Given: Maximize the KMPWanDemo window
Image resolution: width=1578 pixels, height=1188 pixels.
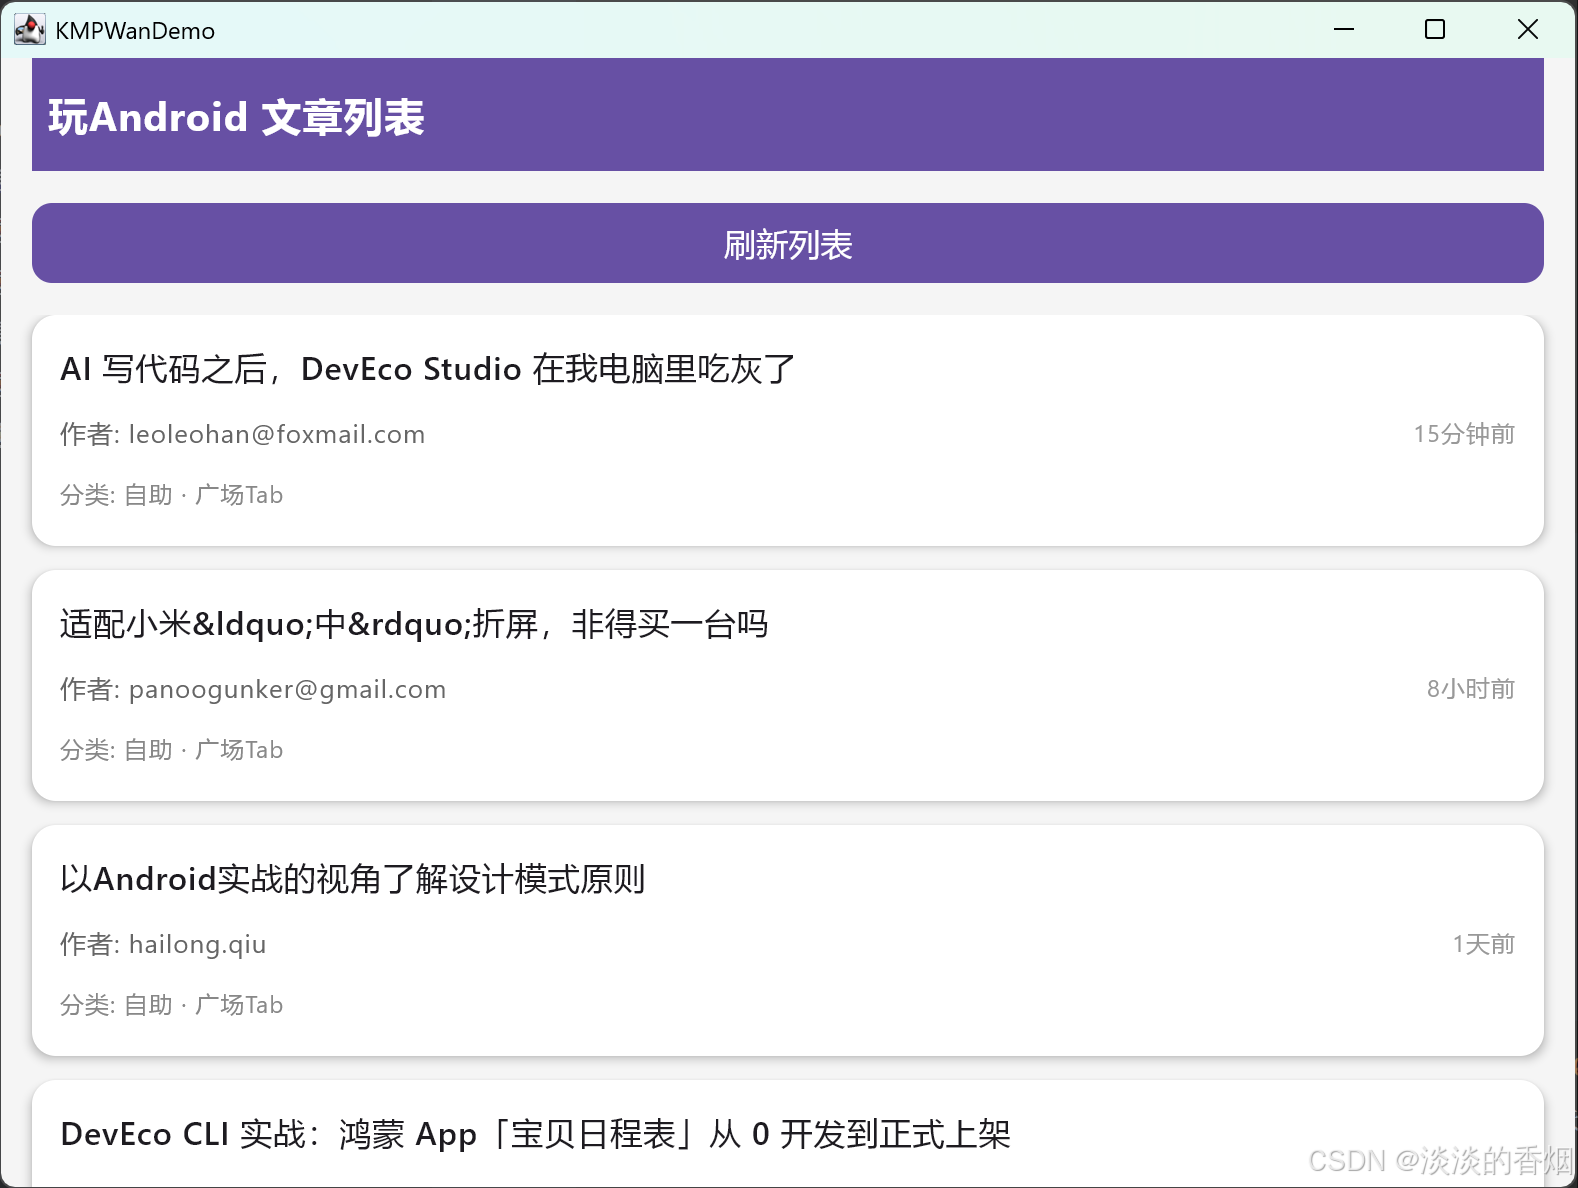Looking at the screenshot, I should 1435,30.
